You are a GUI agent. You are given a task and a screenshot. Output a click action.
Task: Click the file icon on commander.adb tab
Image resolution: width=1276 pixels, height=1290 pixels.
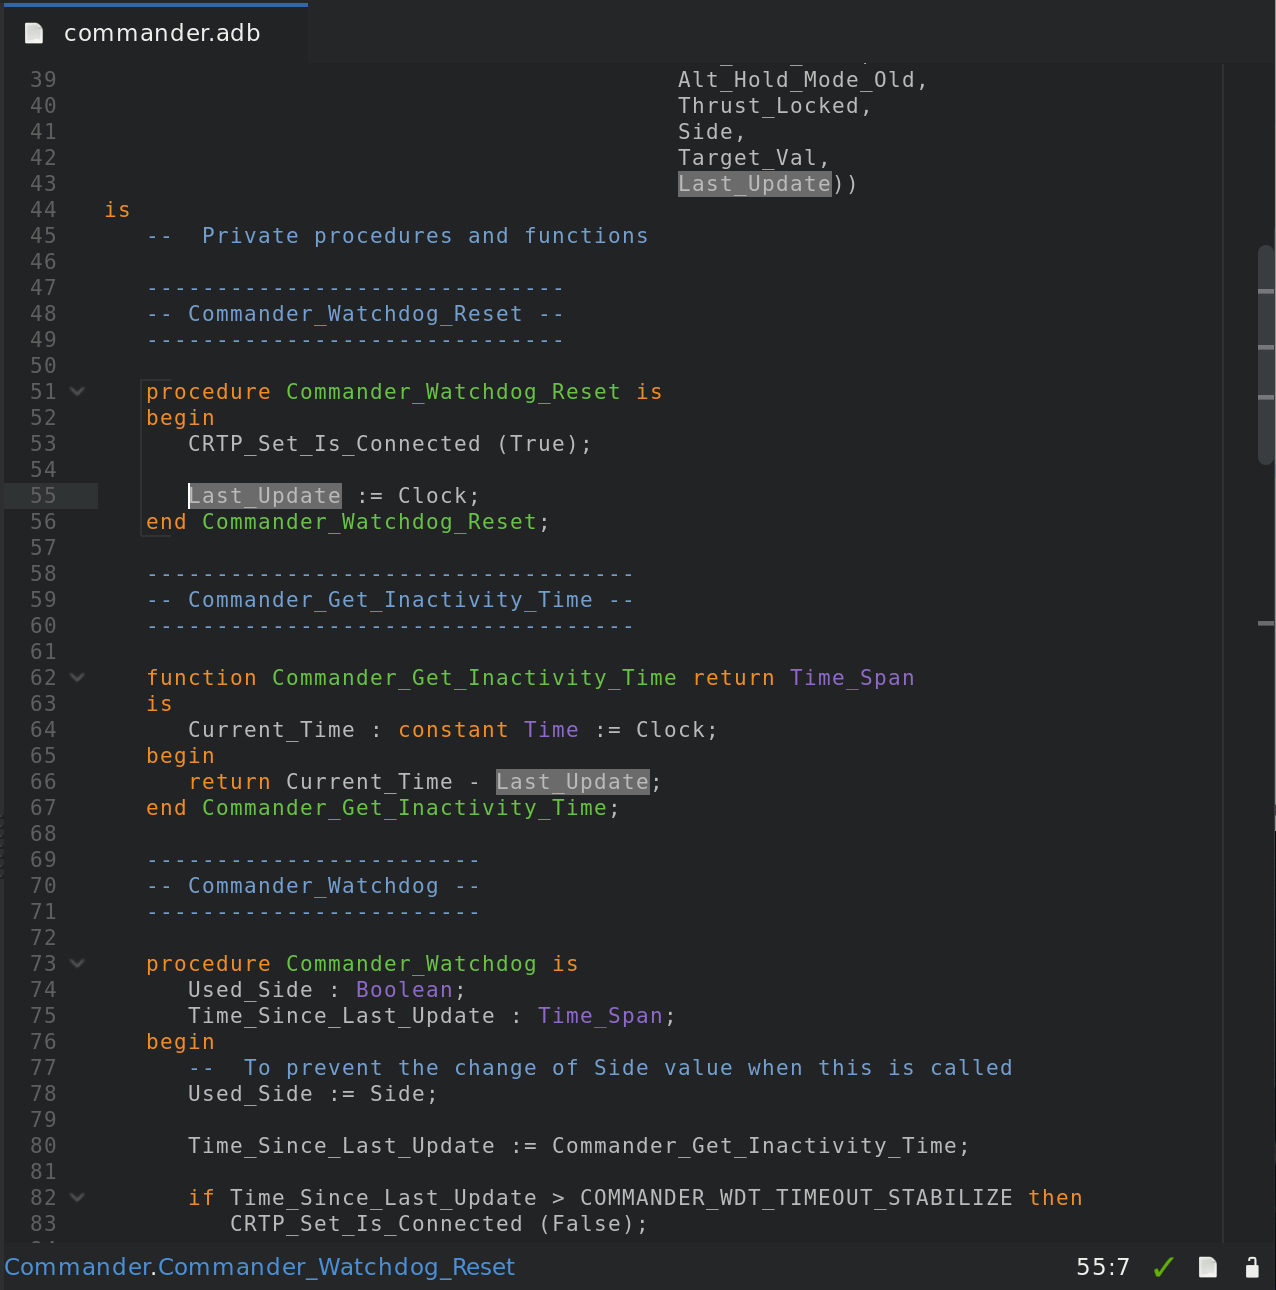tap(34, 33)
